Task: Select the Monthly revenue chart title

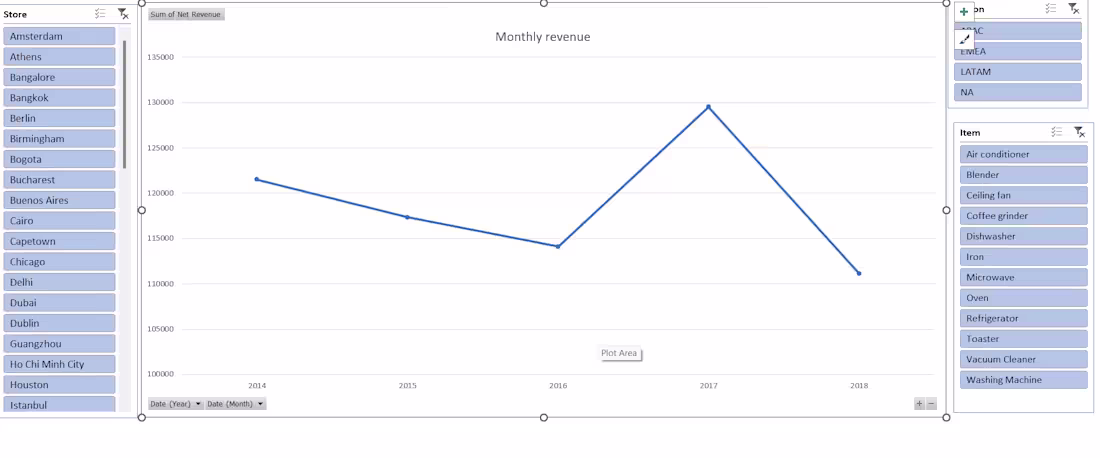Action: 543,37
